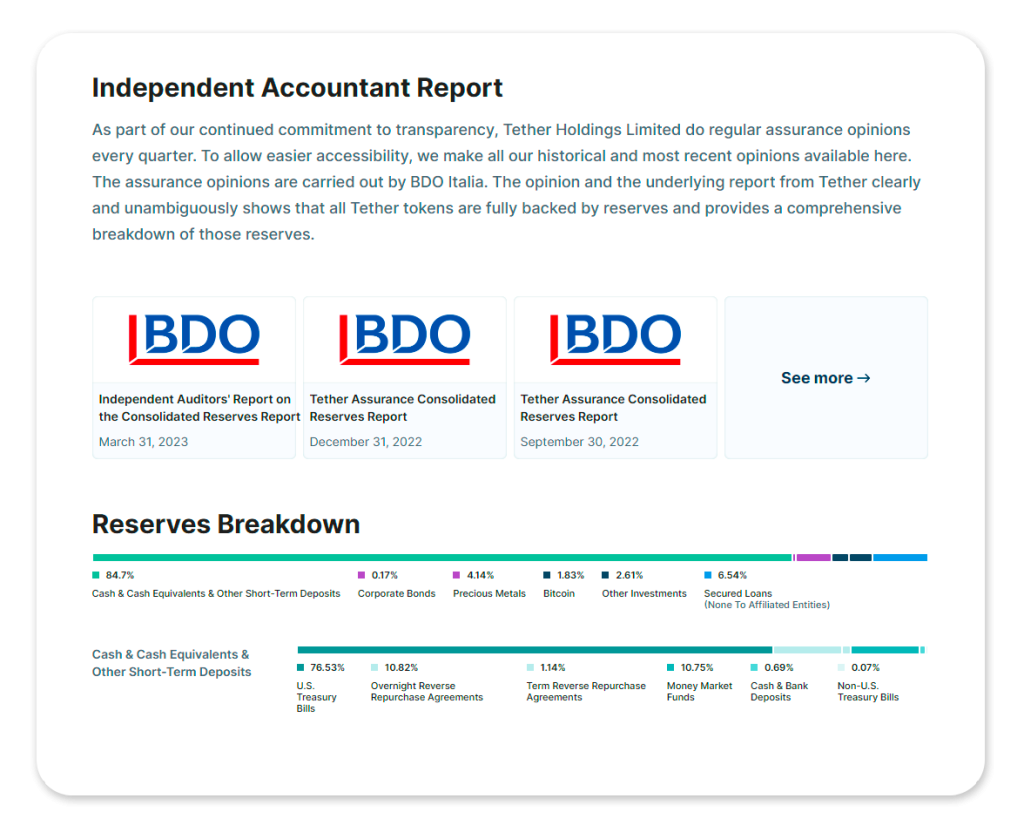Click the blue Secured Loans bar segment
1024x839 pixels.
[900, 557]
